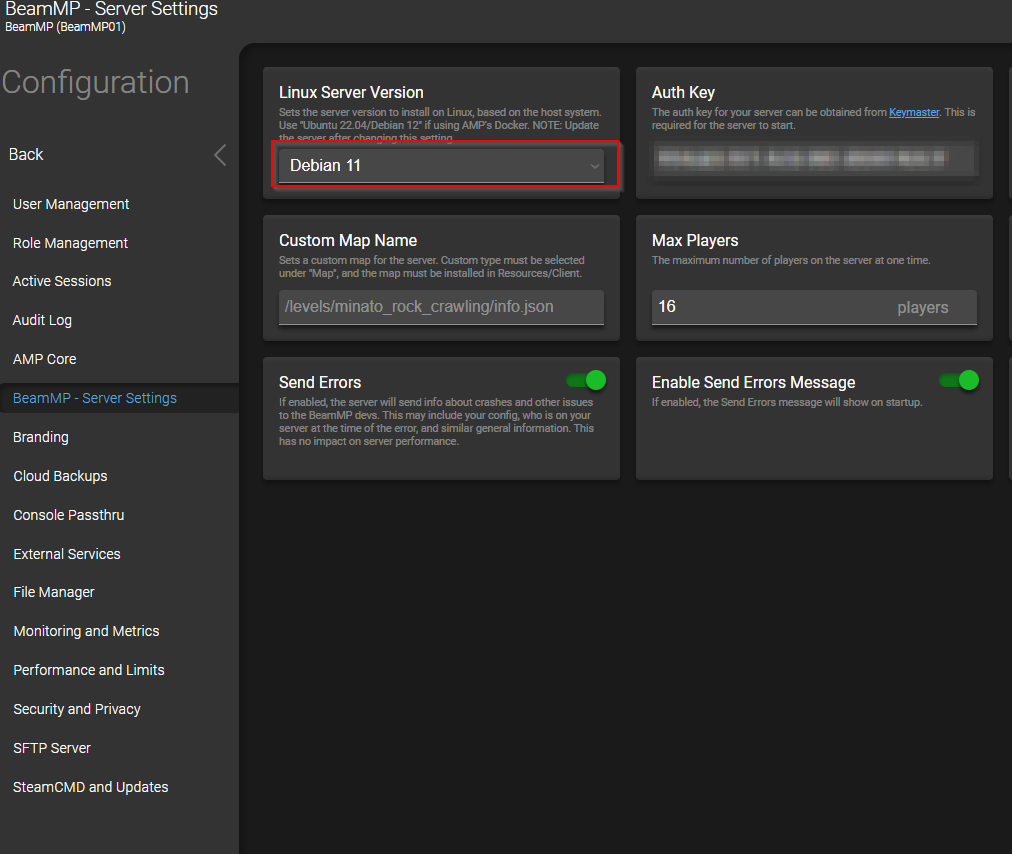Open Console Passthru settings
Screen dimensions: 1012x854
coord(69,515)
